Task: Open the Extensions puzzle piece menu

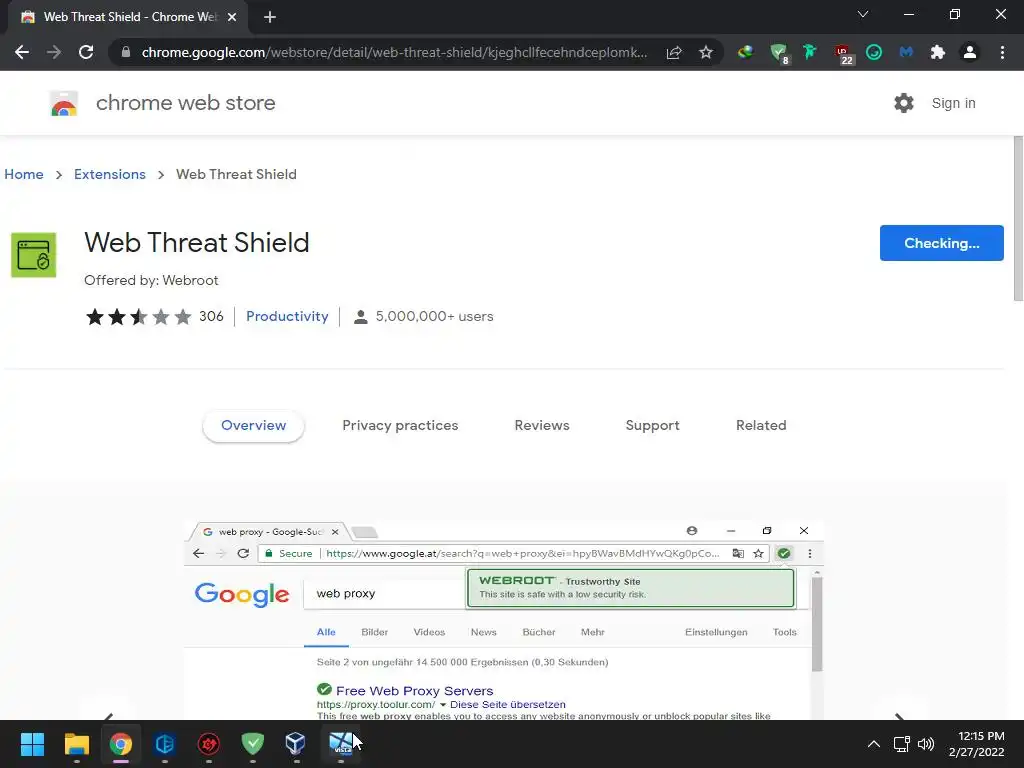Action: click(x=938, y=52)
